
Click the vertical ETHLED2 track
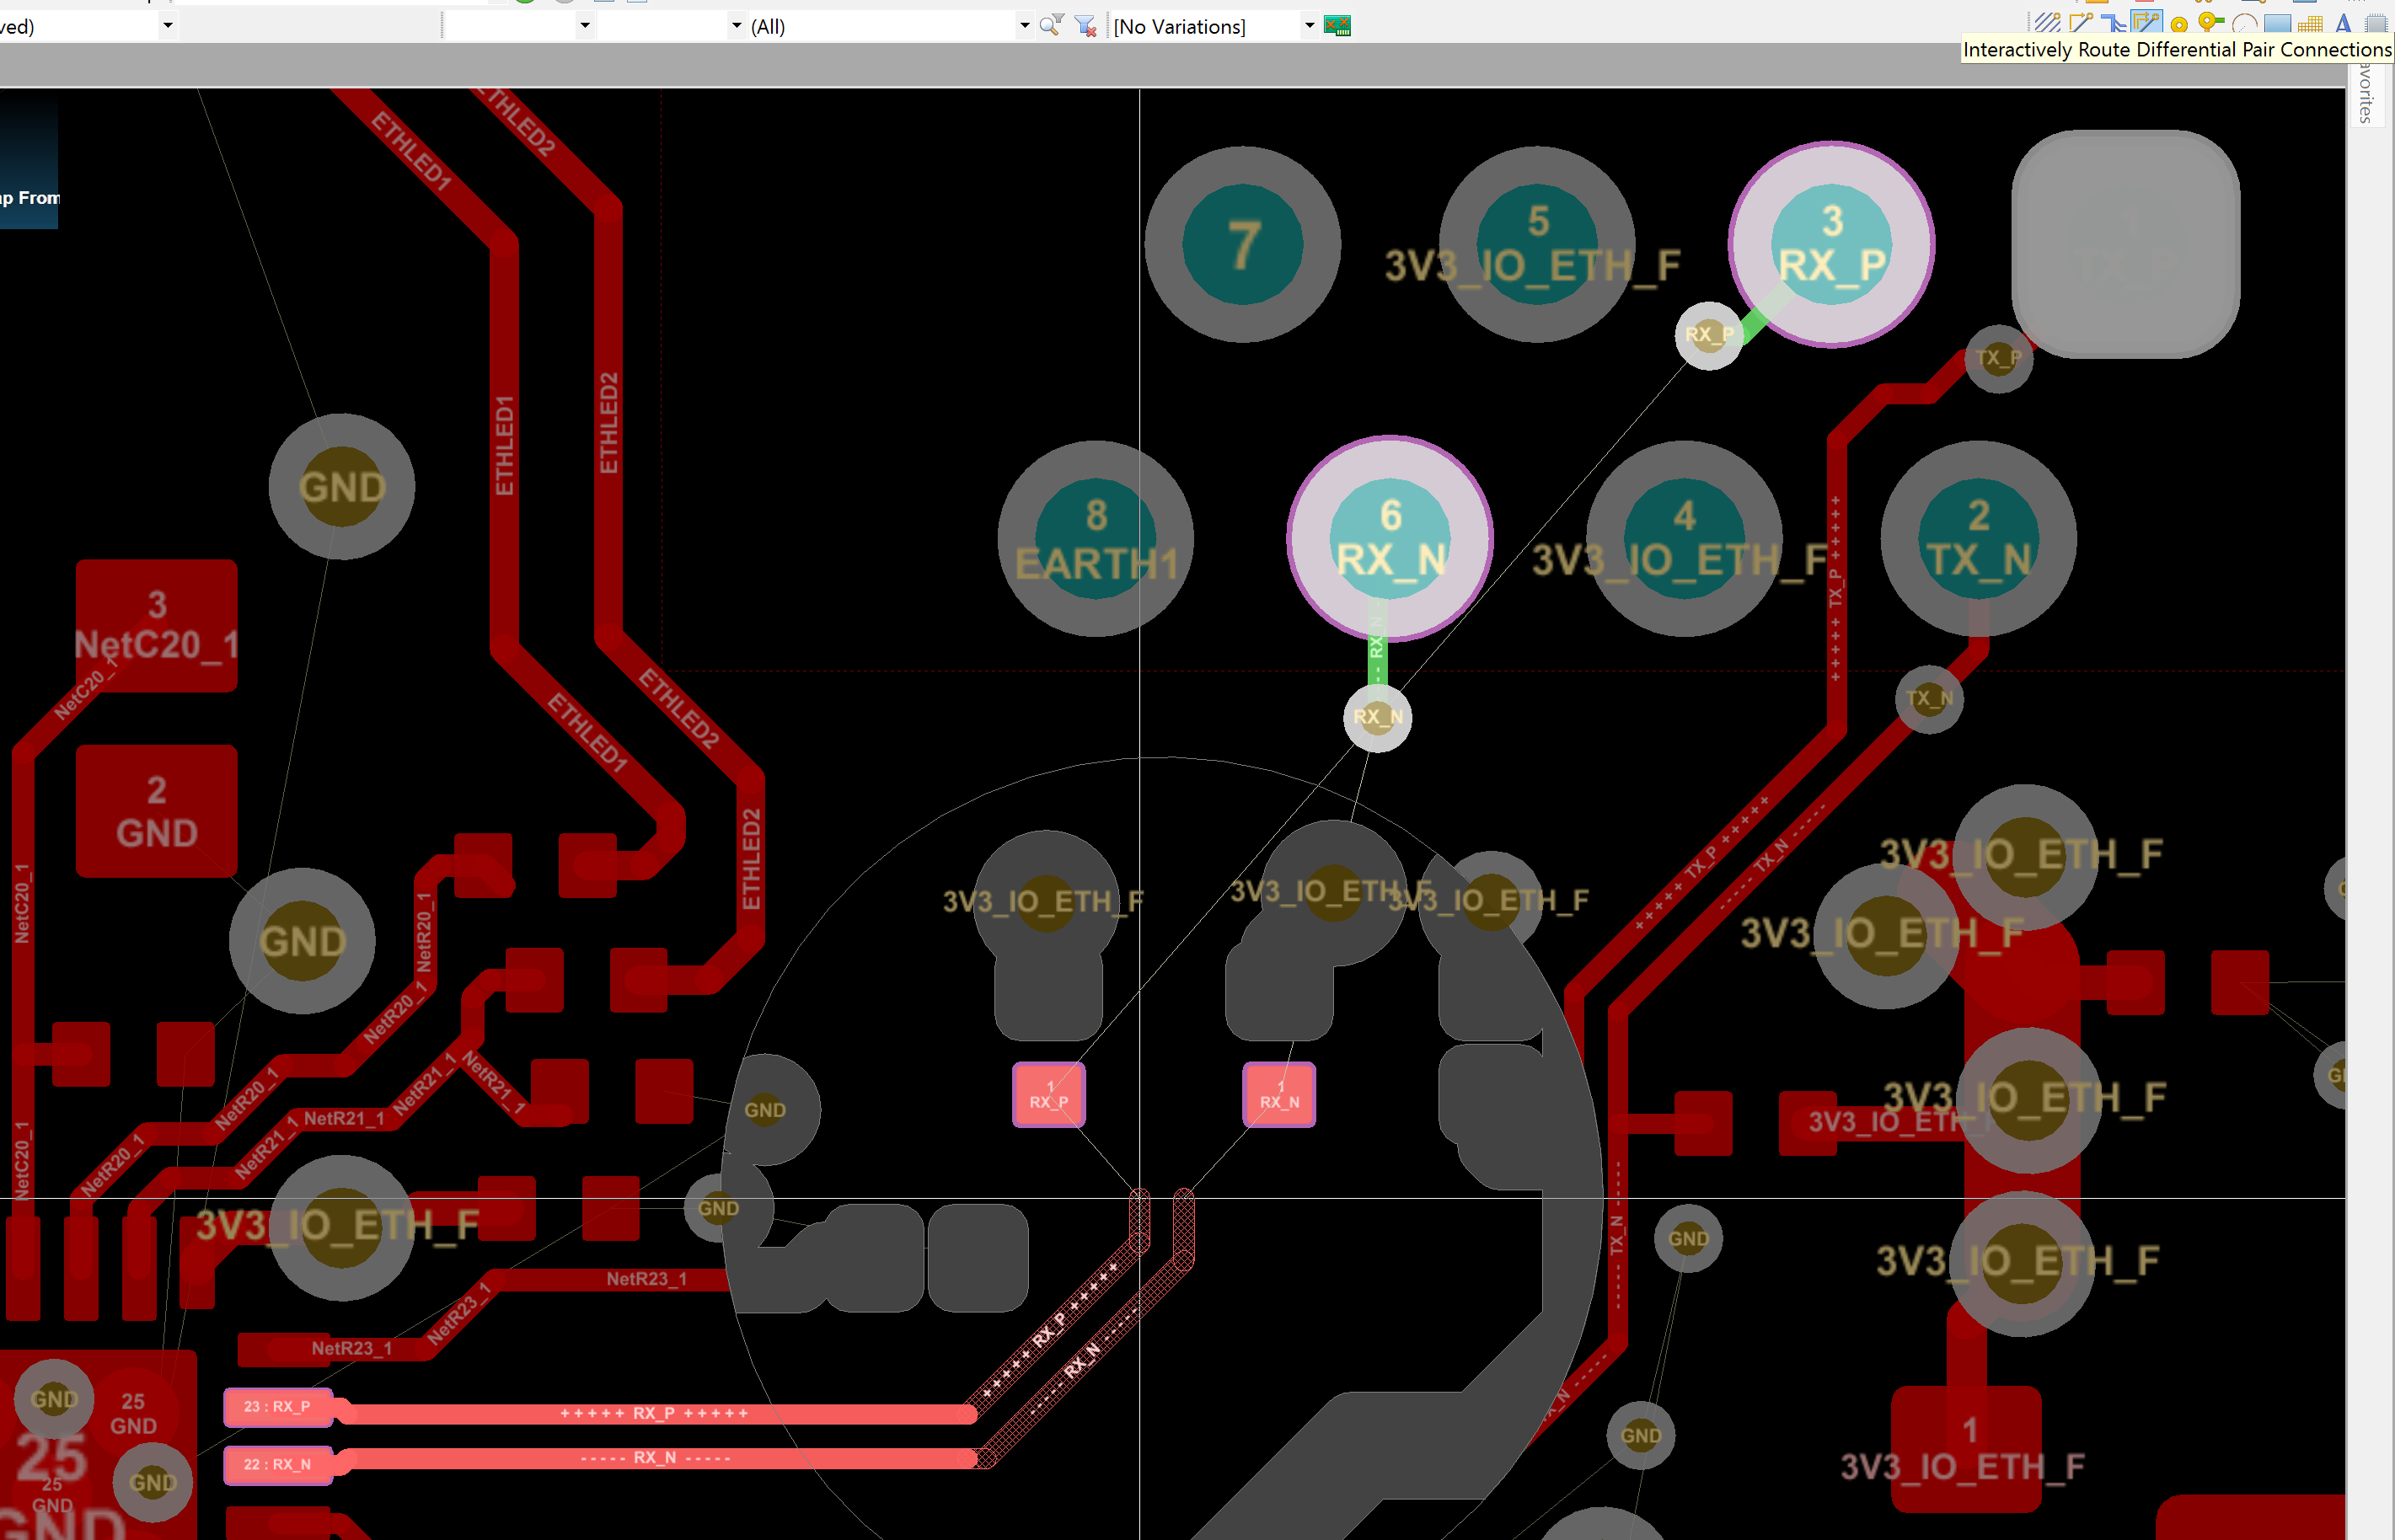click(609, 420)
